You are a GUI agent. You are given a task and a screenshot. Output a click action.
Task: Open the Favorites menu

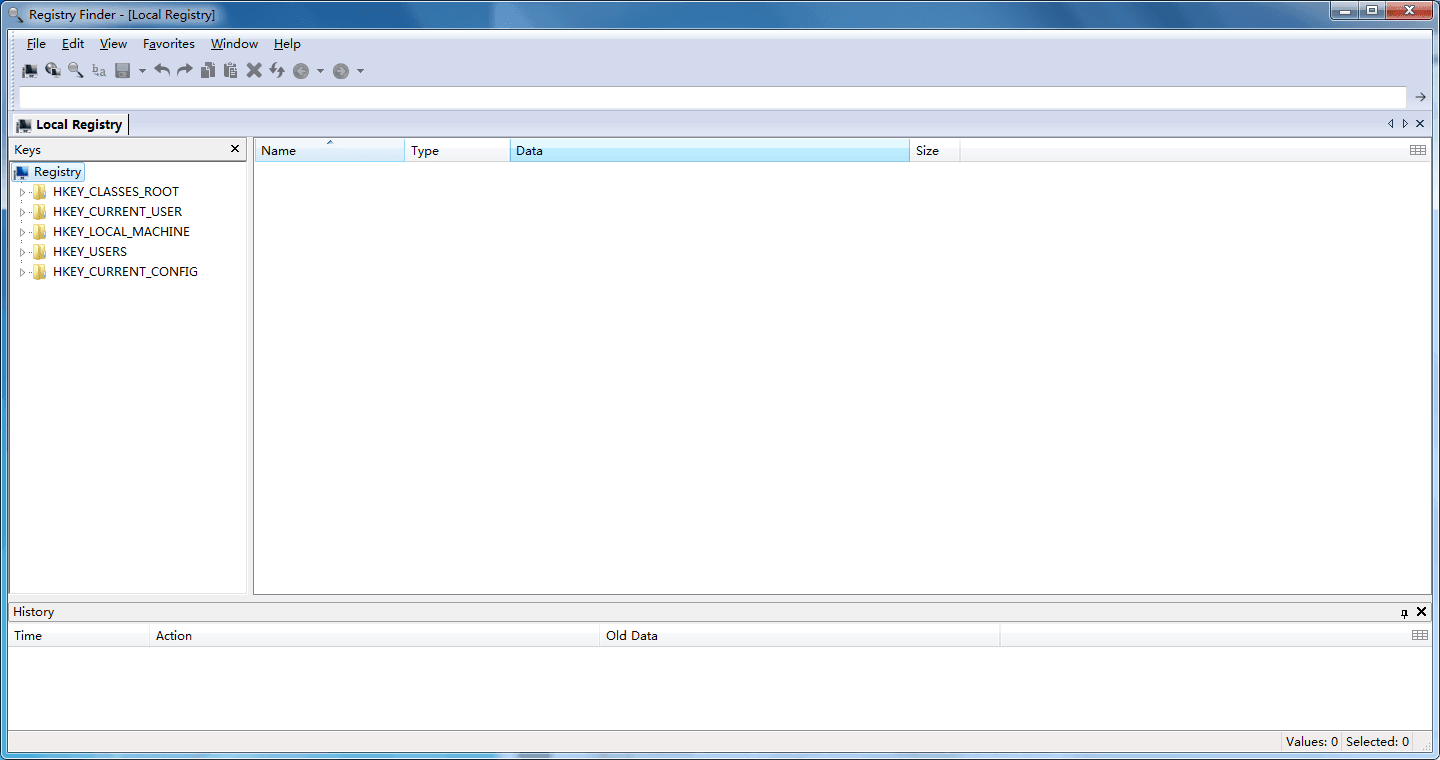[169, 44]
